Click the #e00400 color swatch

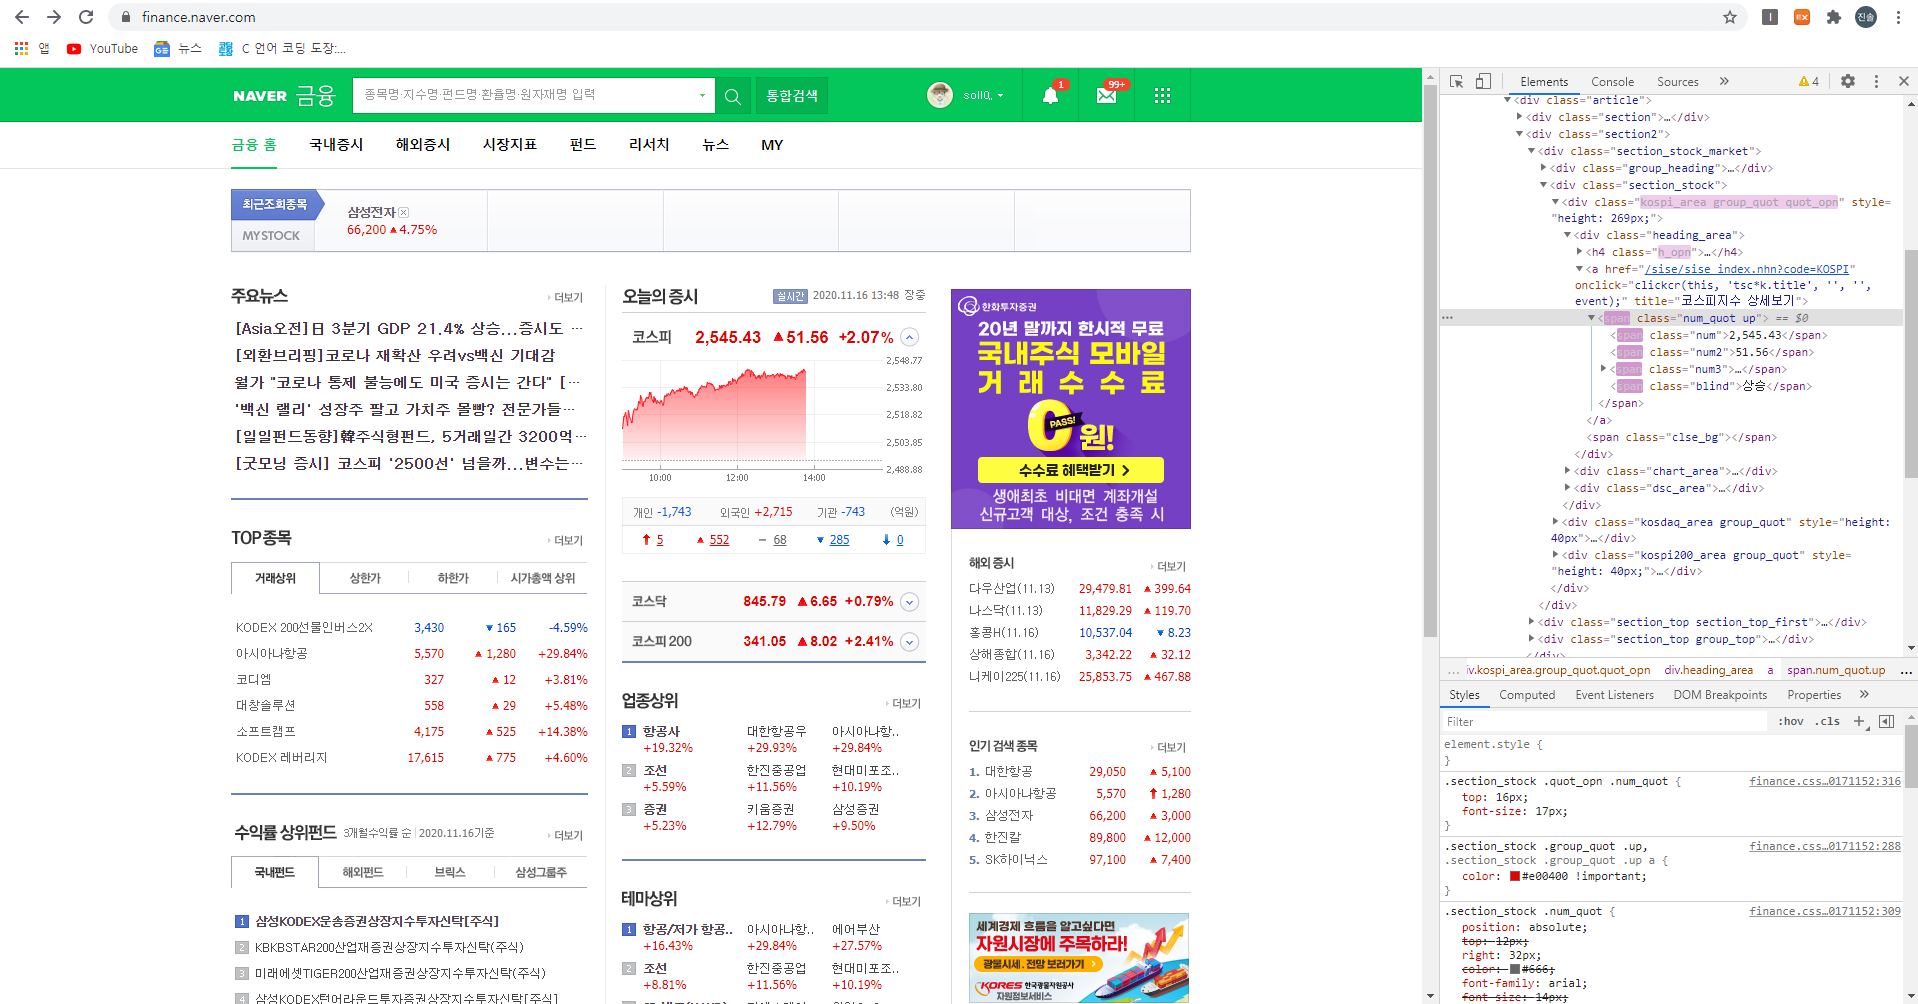[x=1515, y=876]
